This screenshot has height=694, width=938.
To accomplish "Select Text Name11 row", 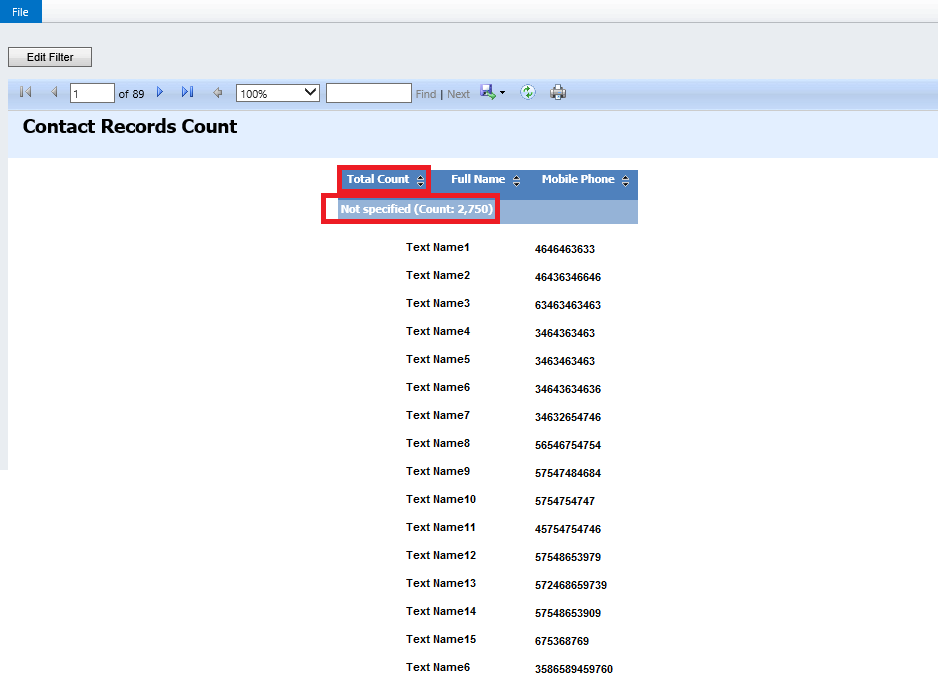I will (441, 527).
